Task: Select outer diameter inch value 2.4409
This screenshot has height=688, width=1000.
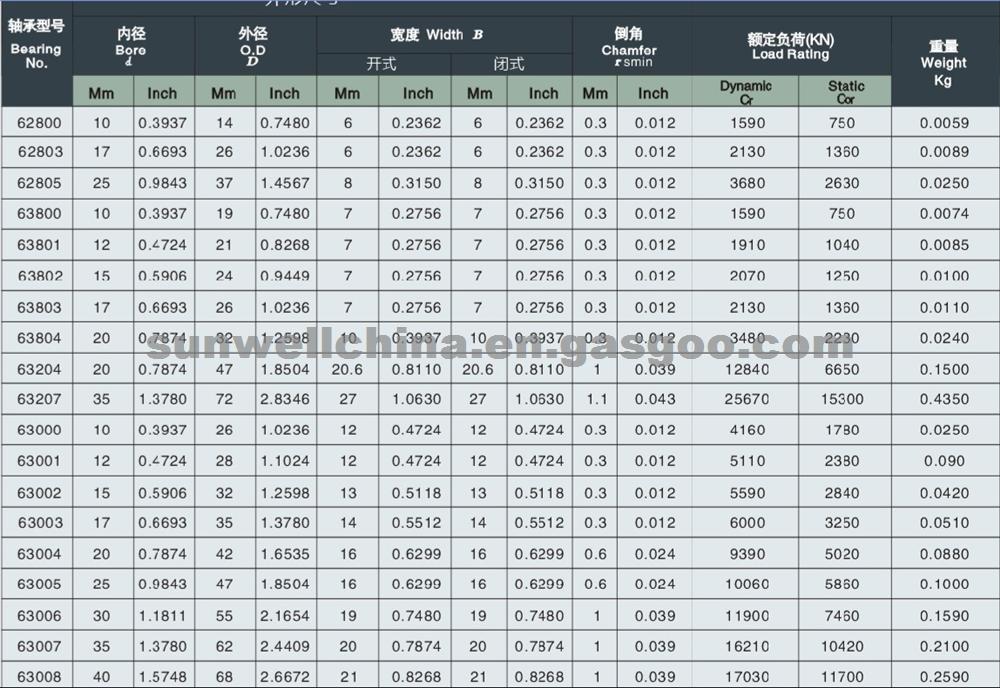Action: pos(284,647)
